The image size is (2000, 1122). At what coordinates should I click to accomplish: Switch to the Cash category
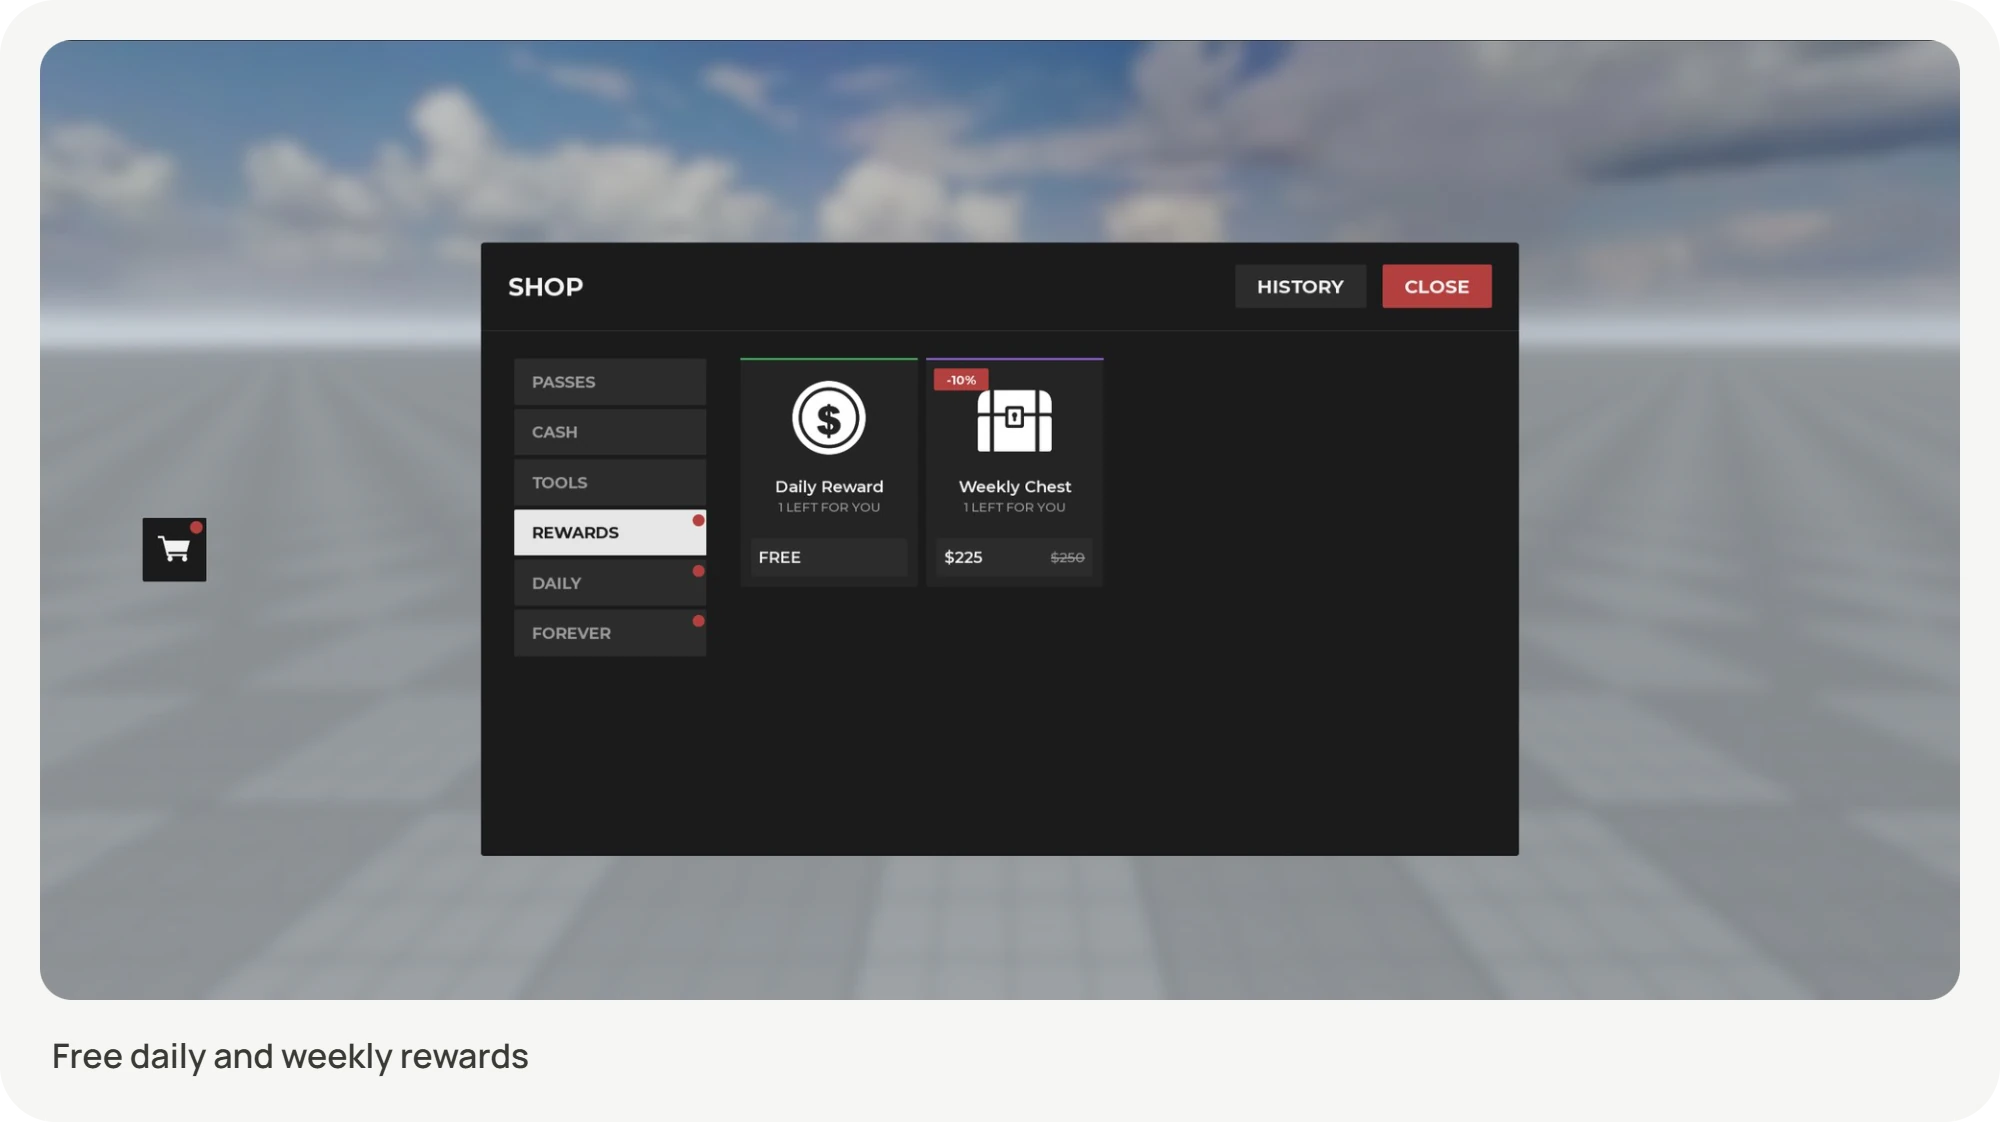610,432
